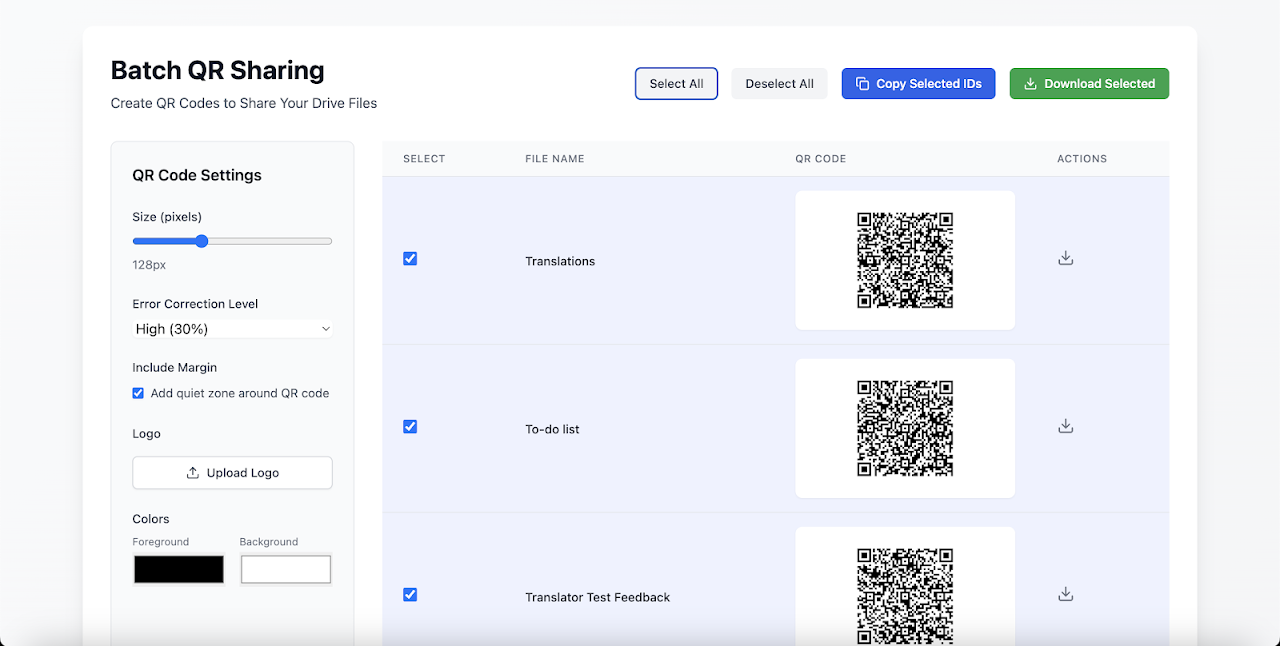Click the Translations QR code image
Viewport: 1280px width, 646px height.
coord(905,260)
